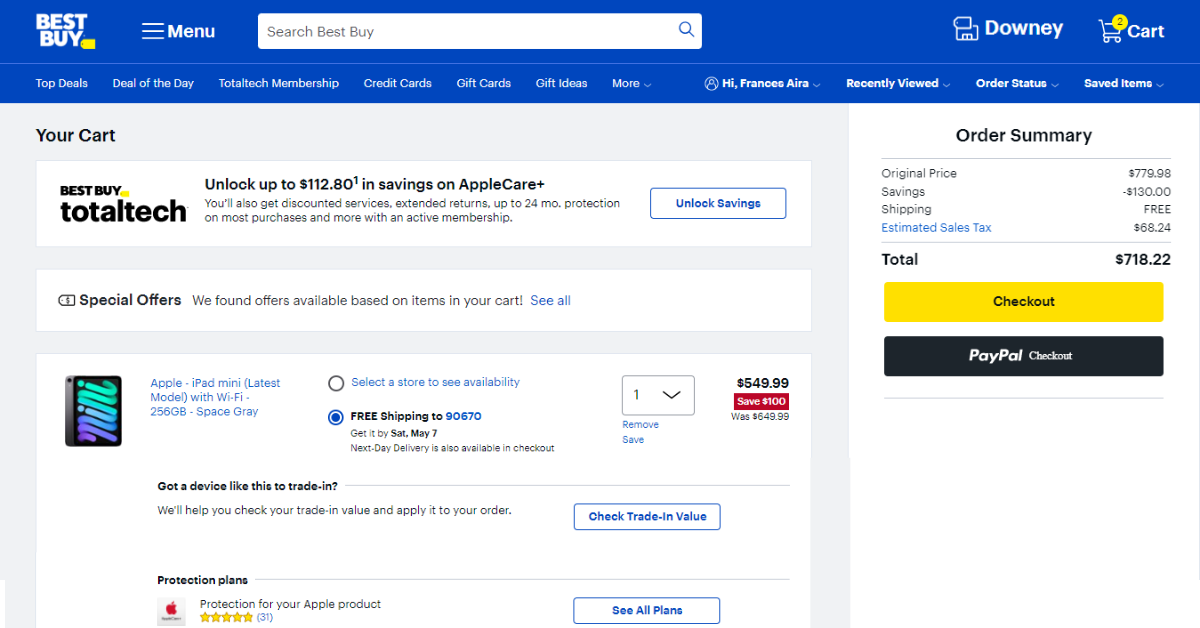Click the Special Offers badge icon
The width and height of the screenshot is (1200, 628).
[x=65, y=299]
